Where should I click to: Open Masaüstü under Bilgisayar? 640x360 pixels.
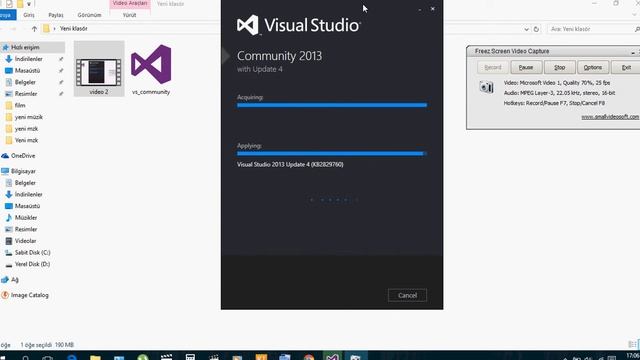click(x=27, y=206)
